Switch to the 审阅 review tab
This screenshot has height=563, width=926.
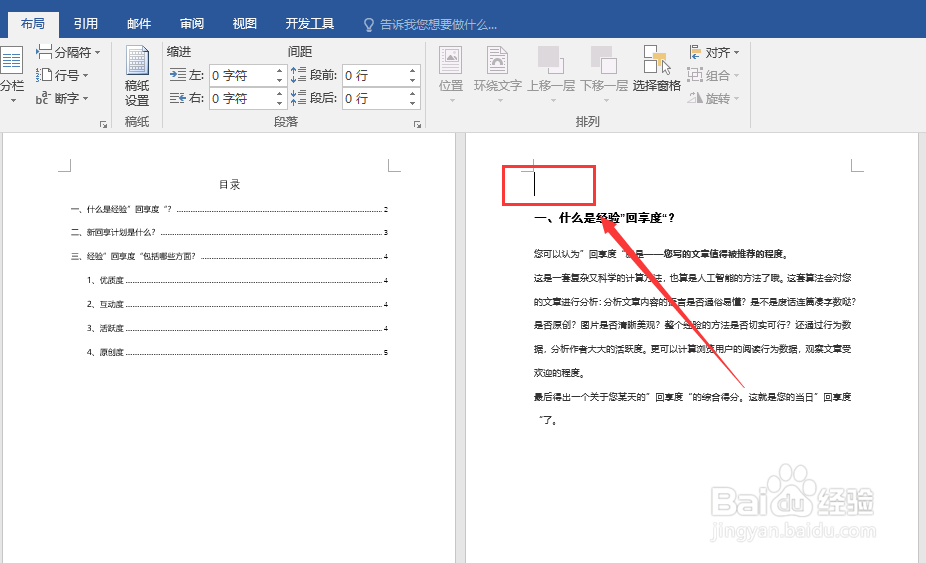tap(192, 24)
